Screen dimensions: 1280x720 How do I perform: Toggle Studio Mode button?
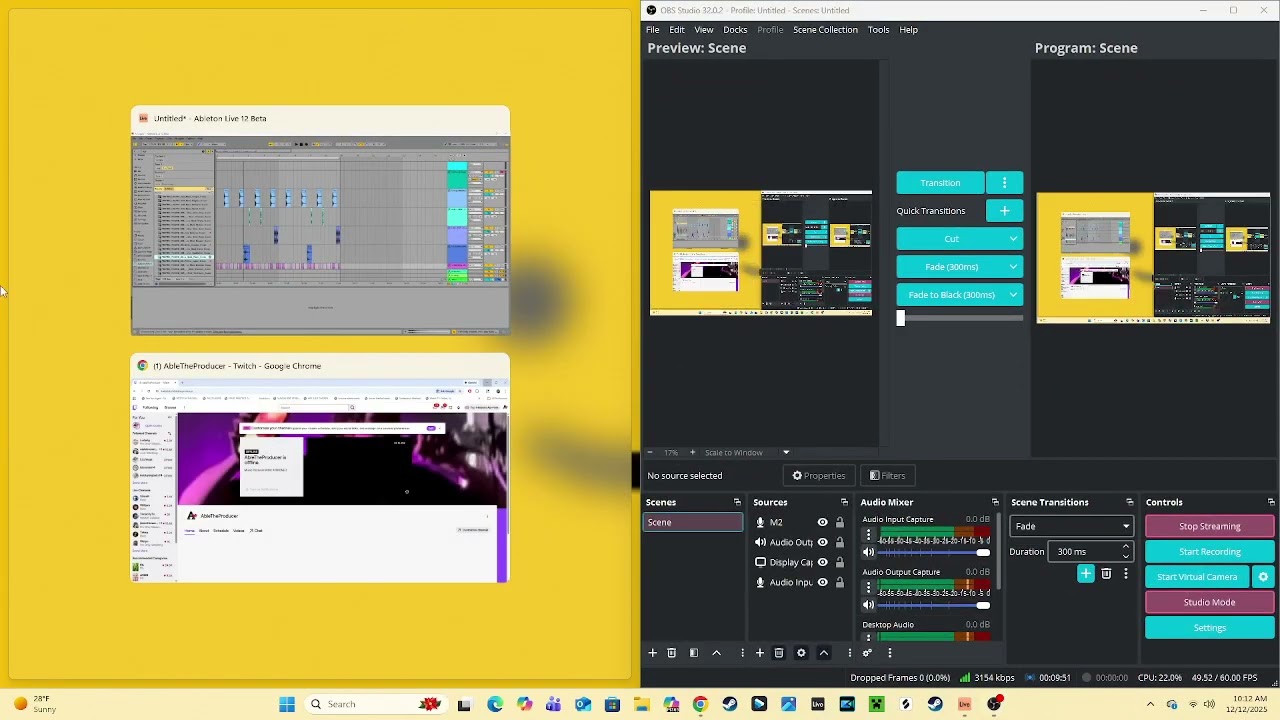[1210, 603]
